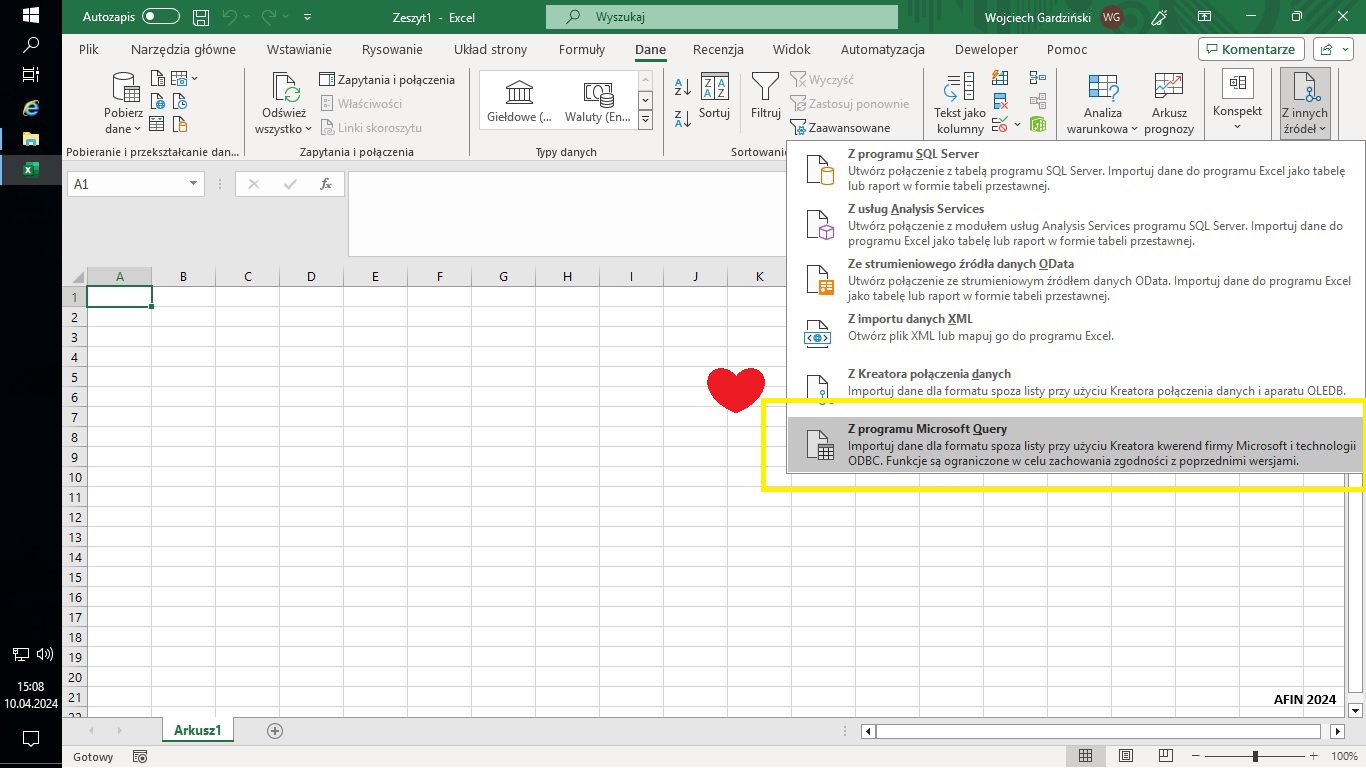Image resolution: width=1366 pixels, height=768 pixels.
Task: Click the Flash Fill icon
Action: point(1000,78)
